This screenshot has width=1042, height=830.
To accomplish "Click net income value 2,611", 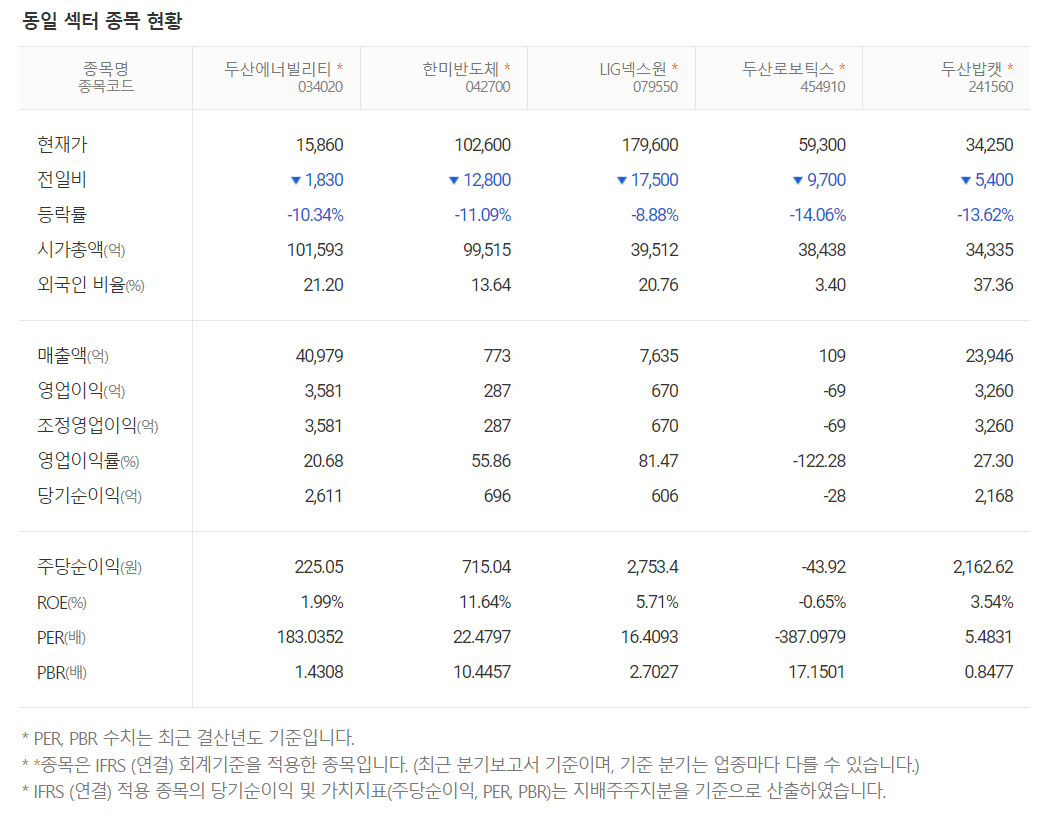I will (324, 496).
